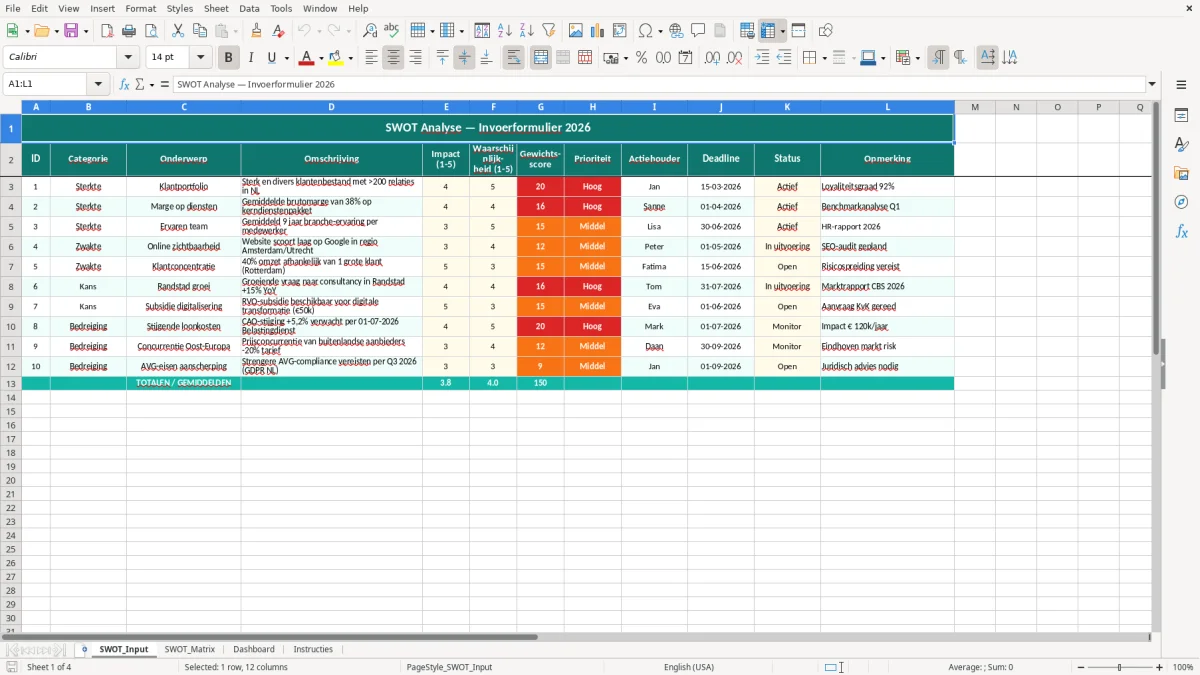Click the zoom out minus button
The image size is (1200, 675).
tap(1080, 667)
